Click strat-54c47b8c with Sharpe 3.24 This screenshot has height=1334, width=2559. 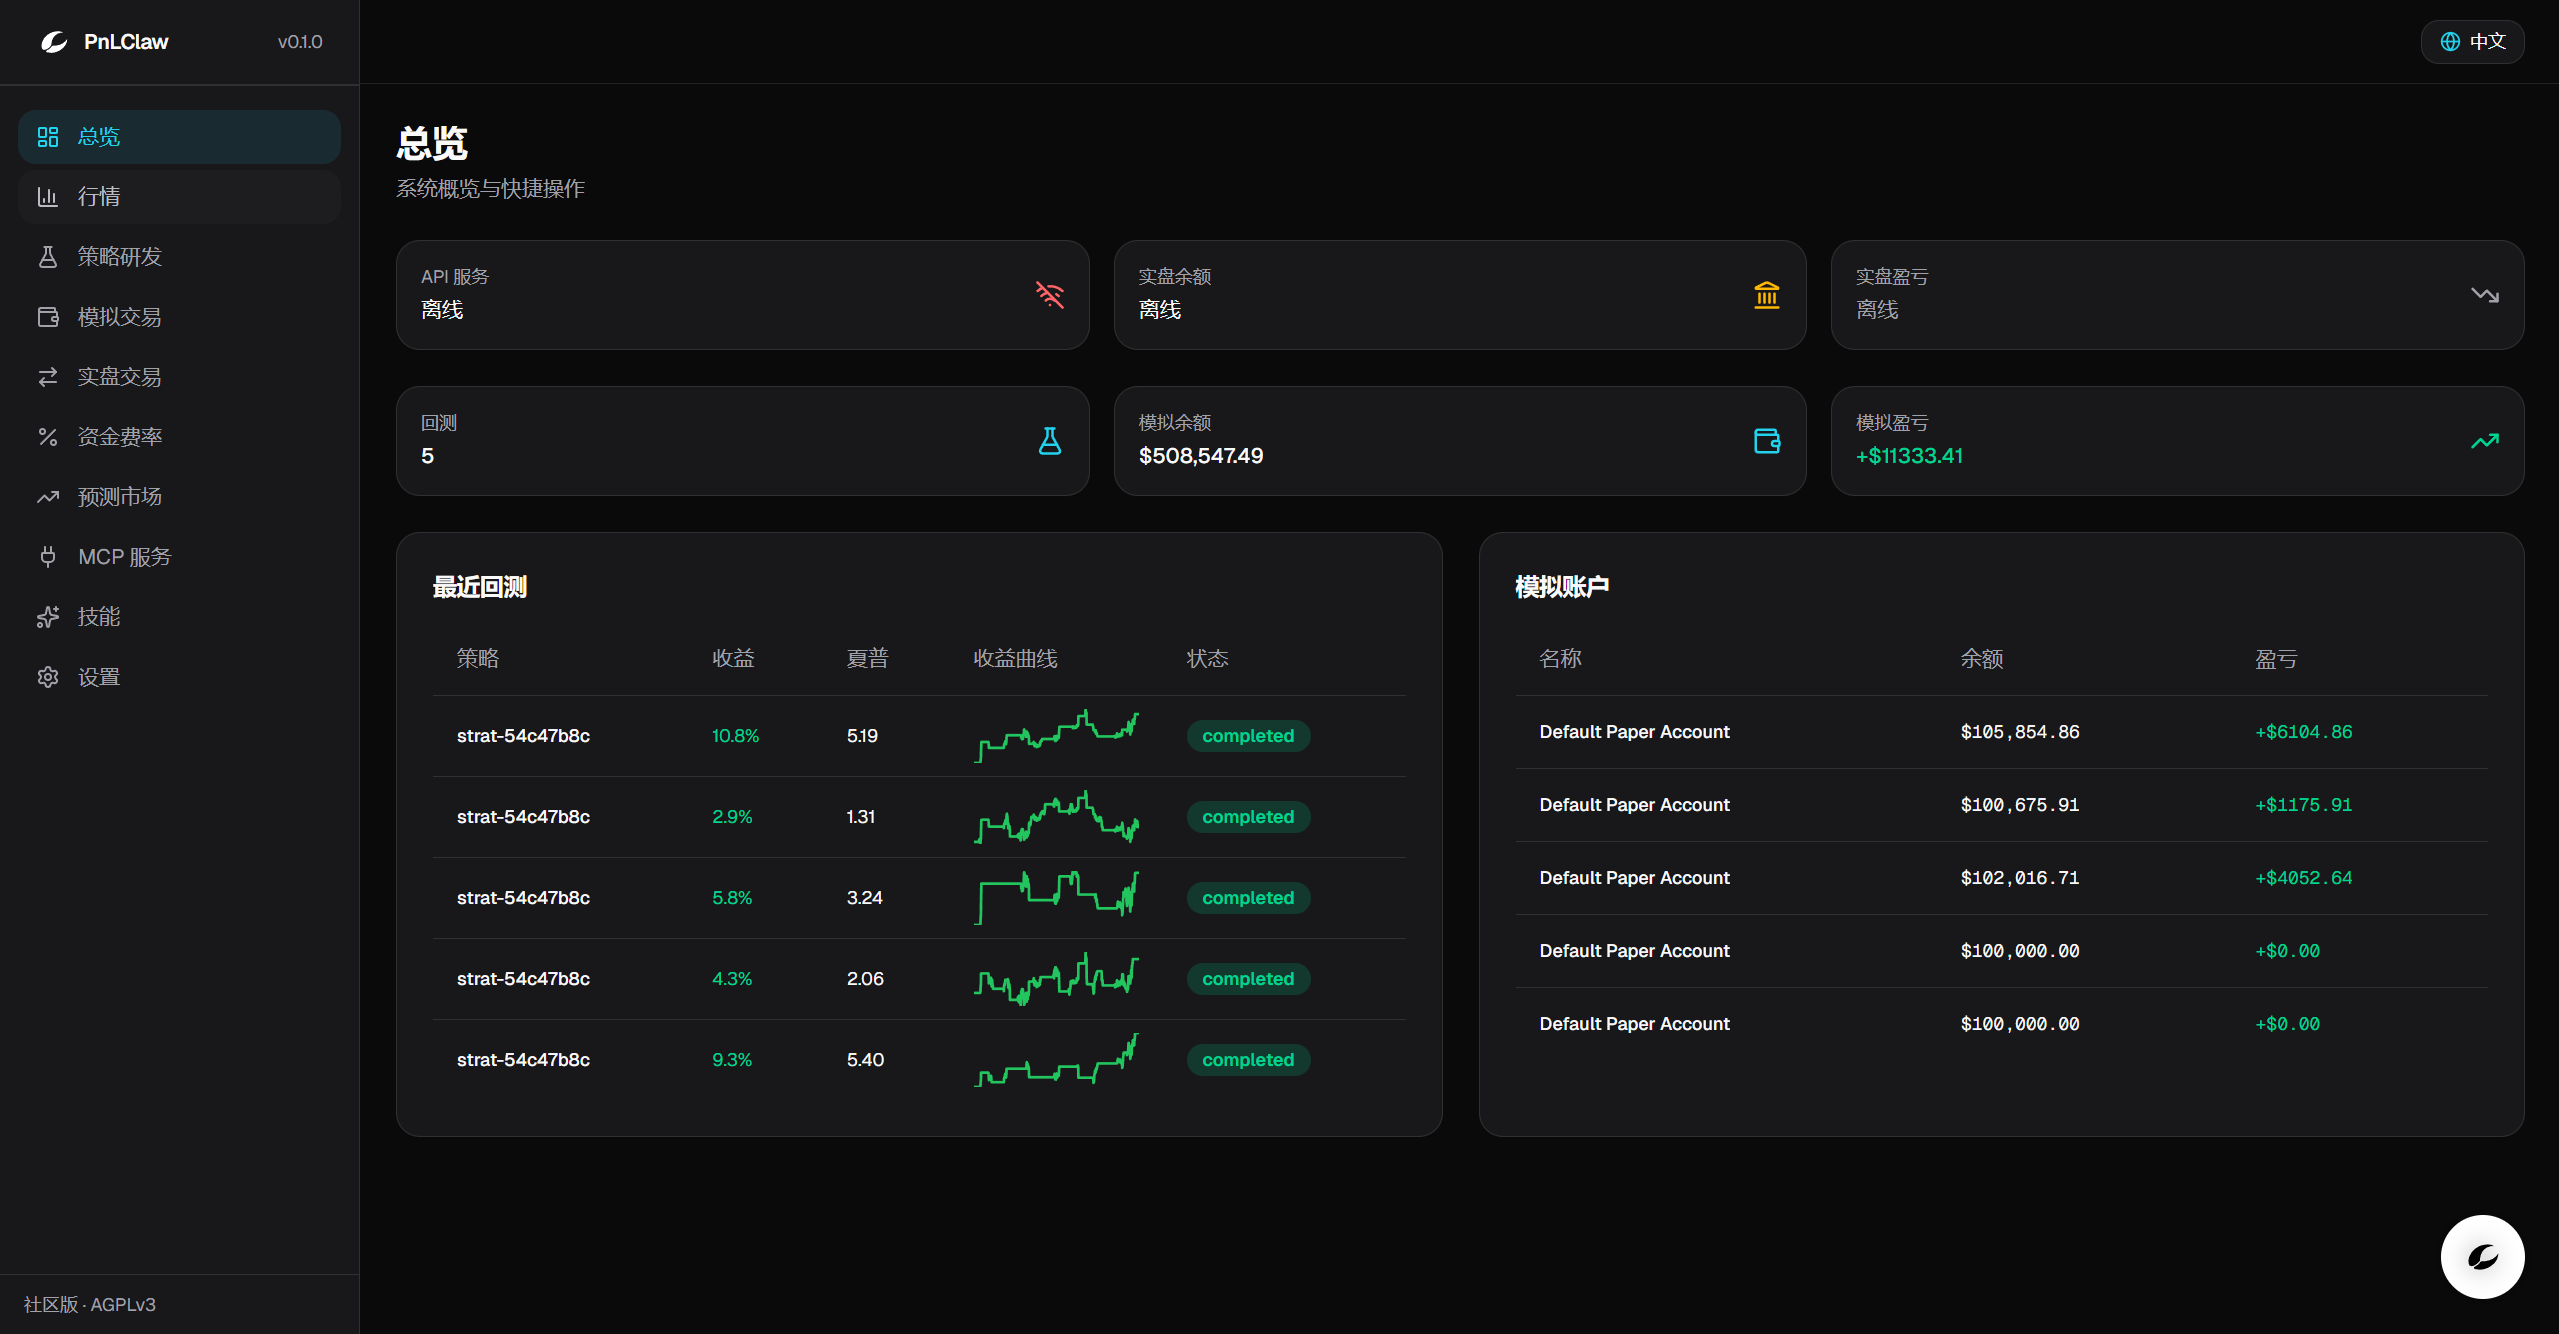pyautogui.click(x=523, y=898)
